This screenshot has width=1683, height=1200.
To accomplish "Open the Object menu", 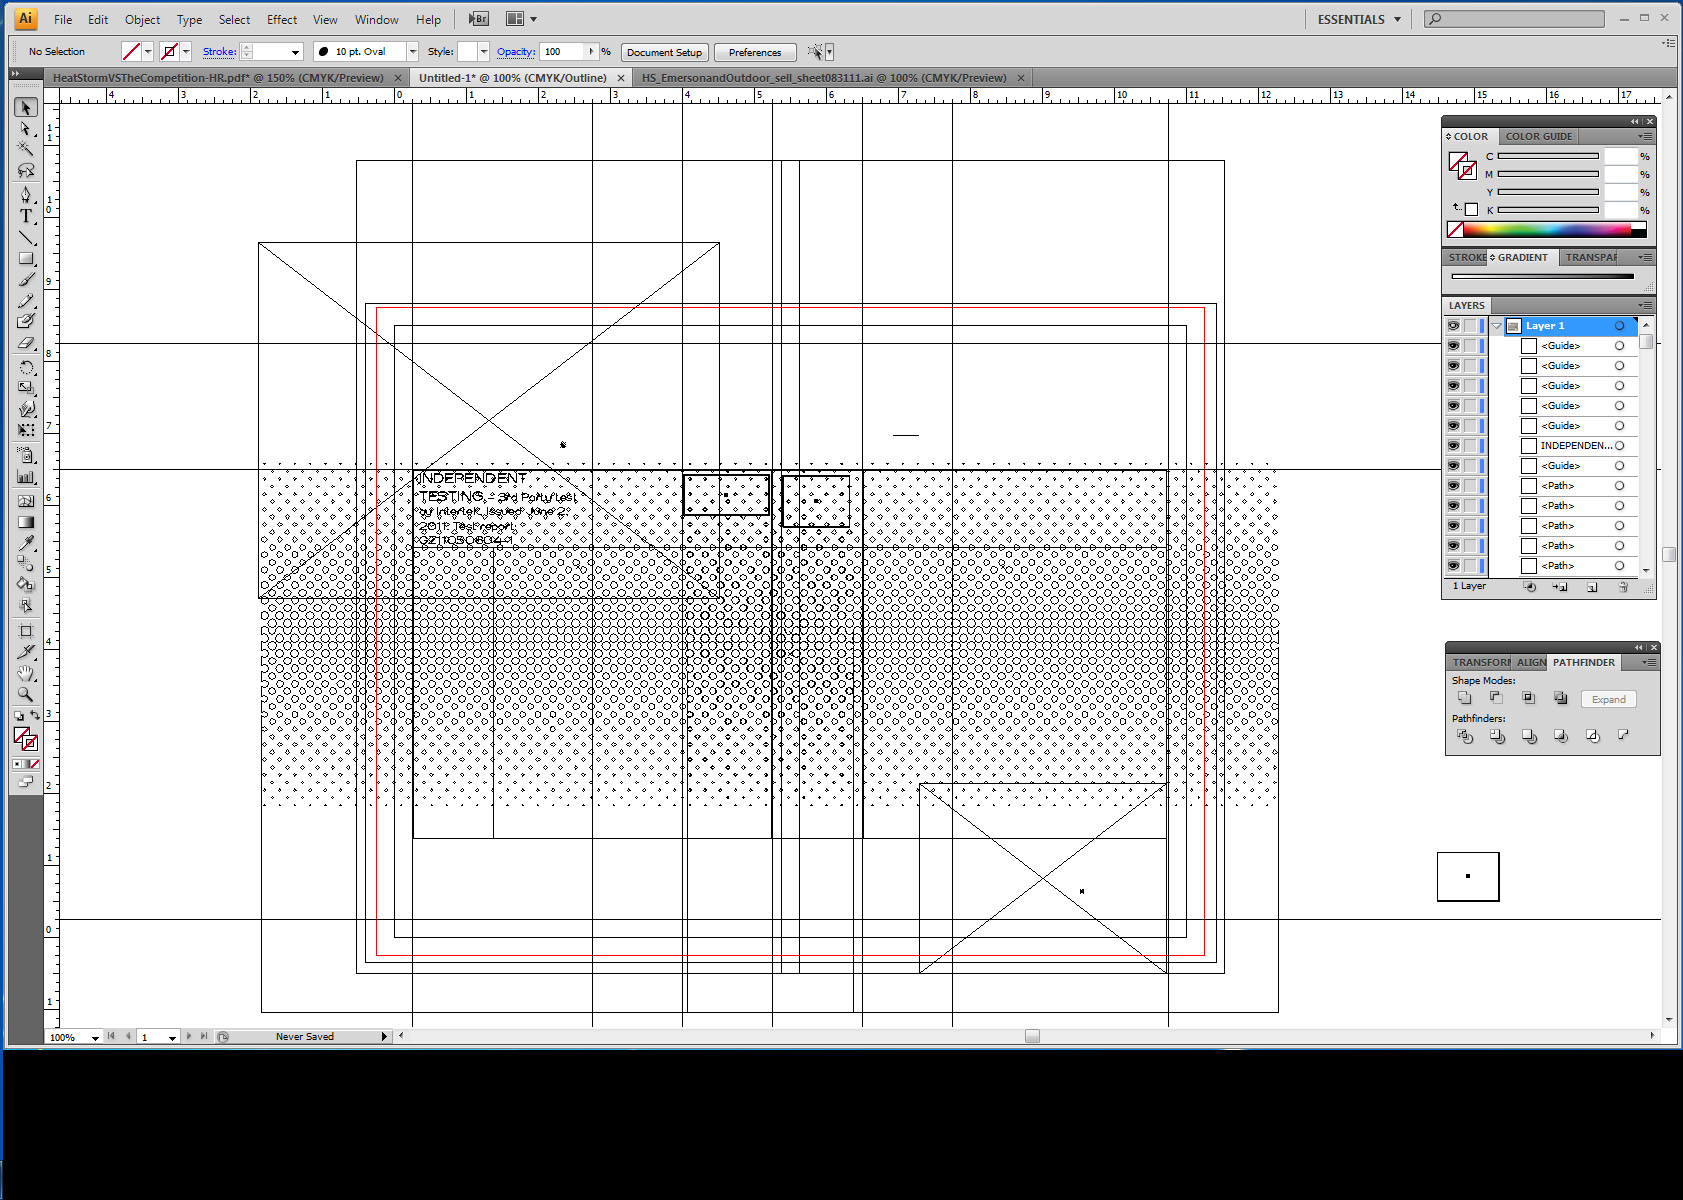I will (142, 19).
